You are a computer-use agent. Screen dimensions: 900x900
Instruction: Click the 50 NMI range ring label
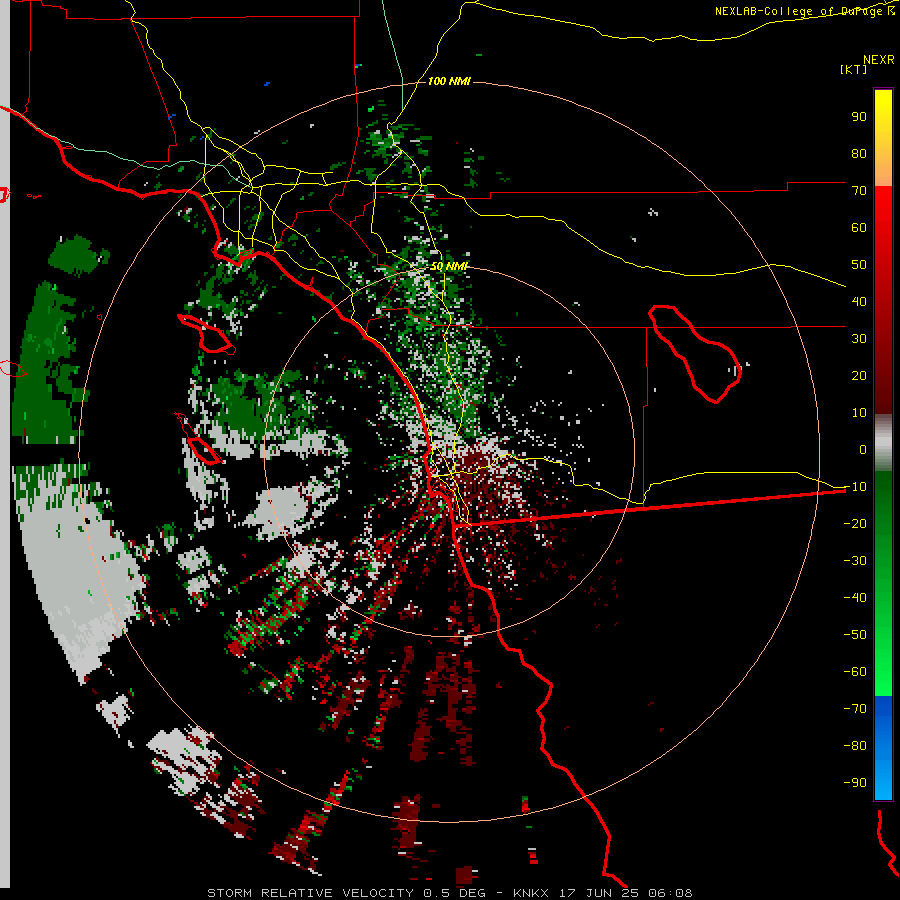tap(449, 266)
